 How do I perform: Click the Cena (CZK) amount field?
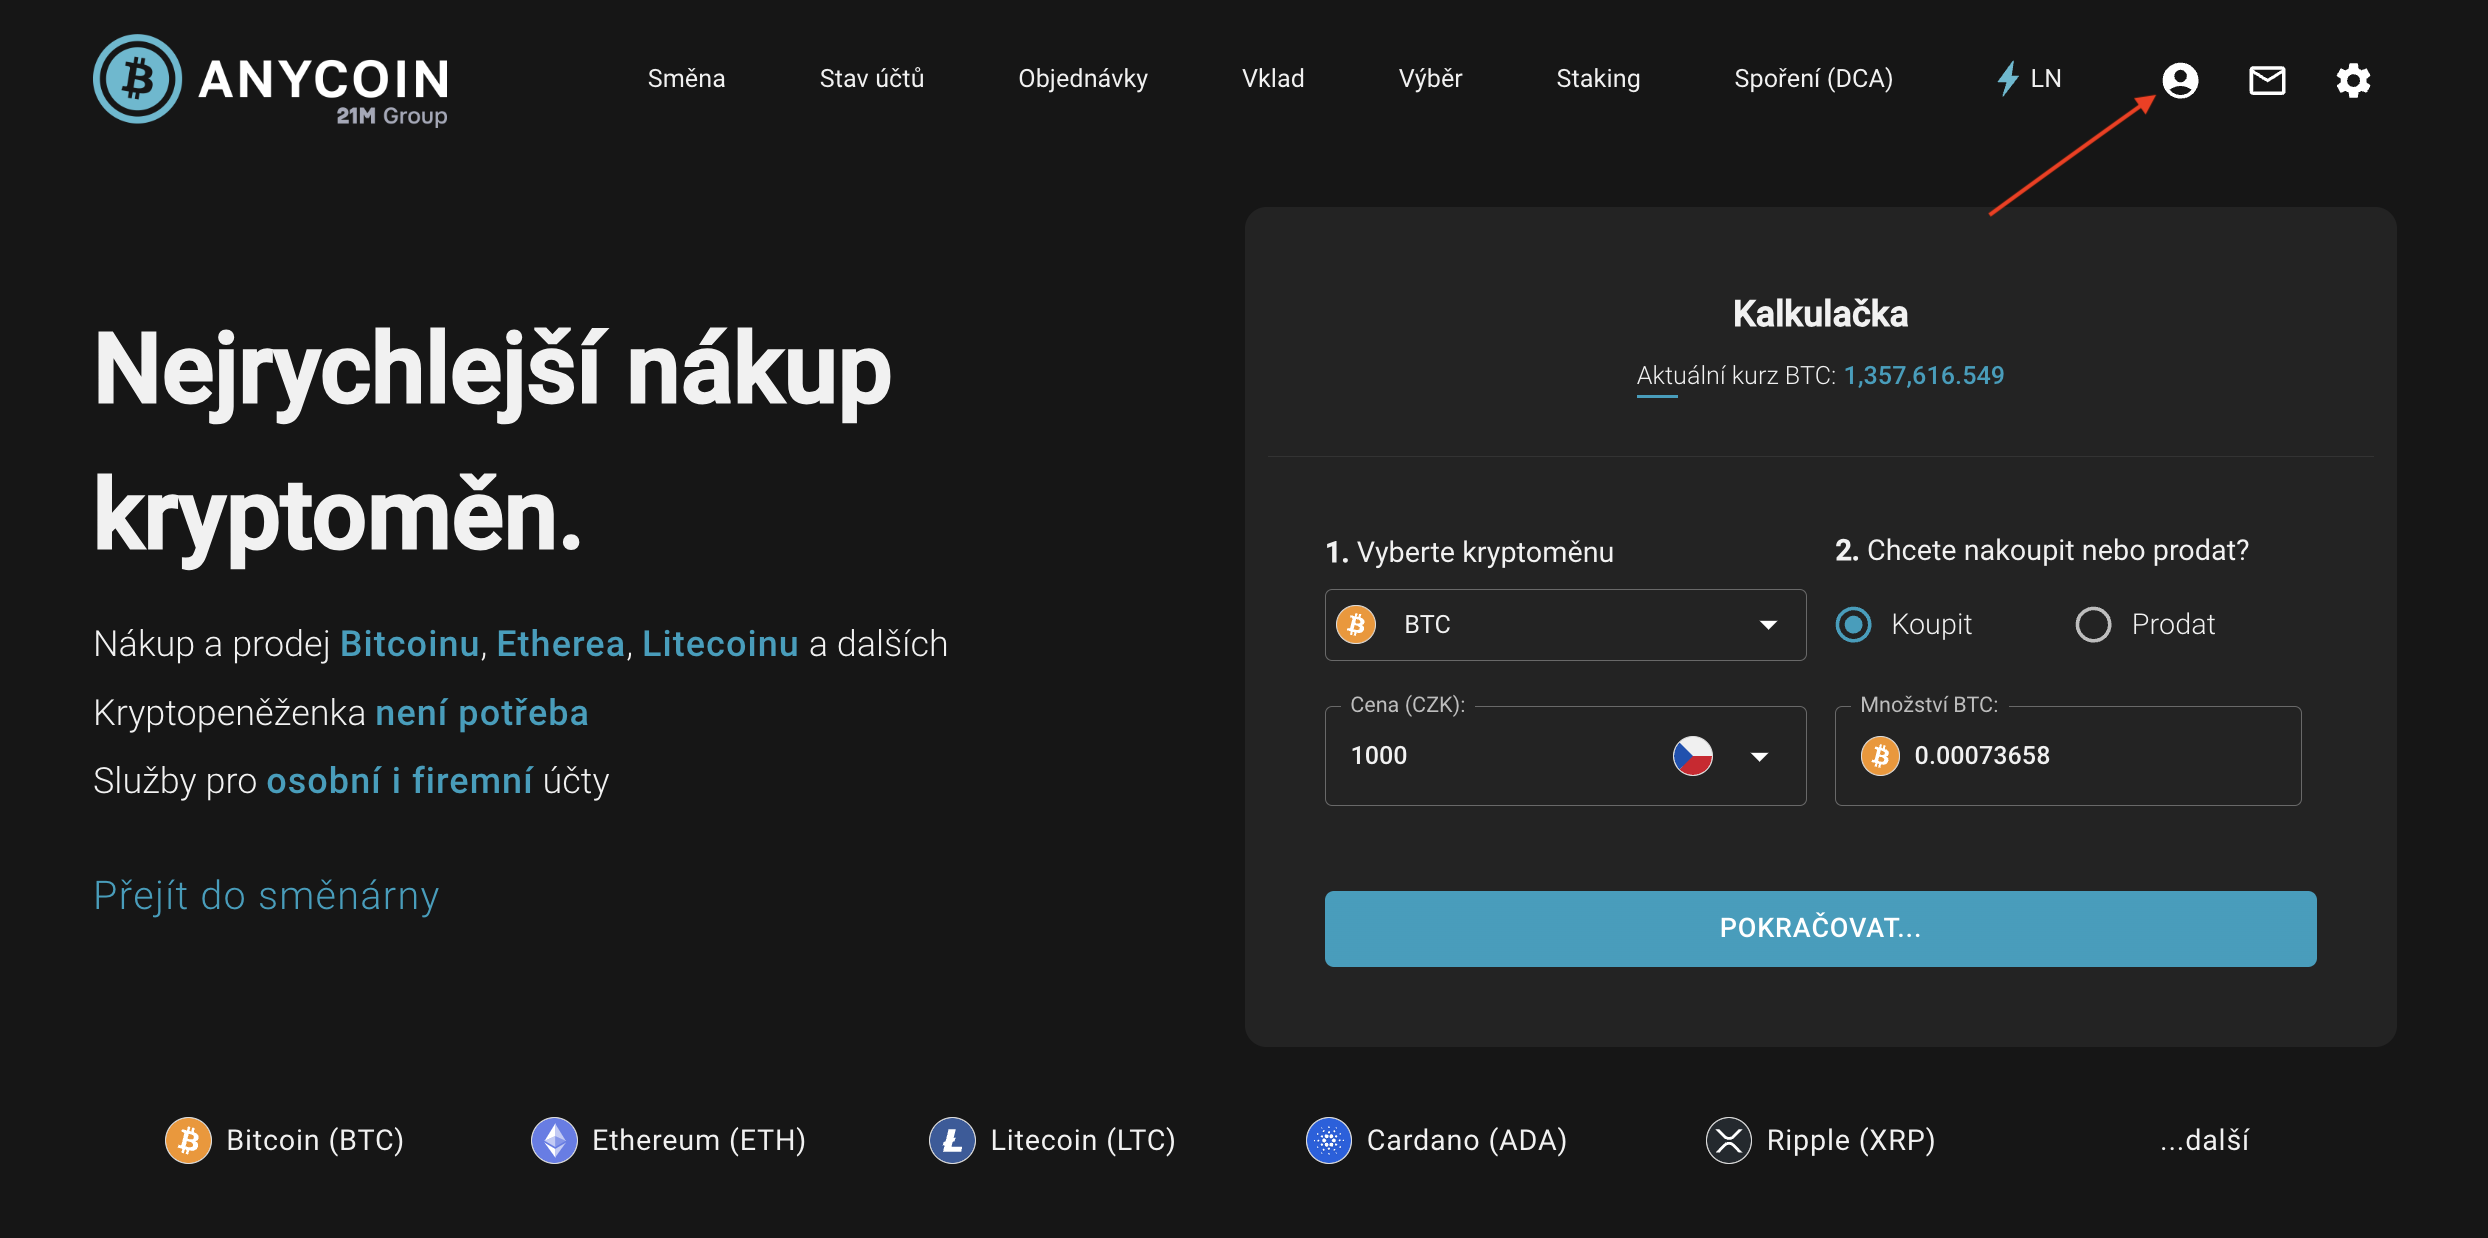click(x=1490, y=756)
